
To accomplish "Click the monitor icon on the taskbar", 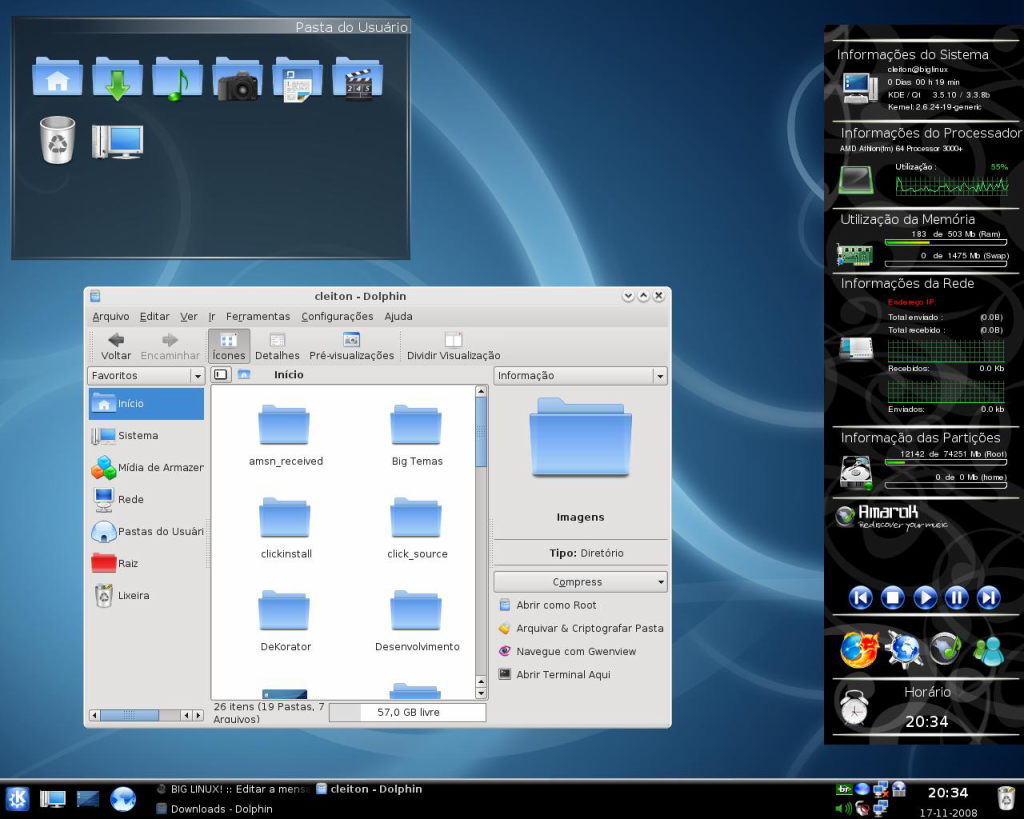I will coord(53,798).
